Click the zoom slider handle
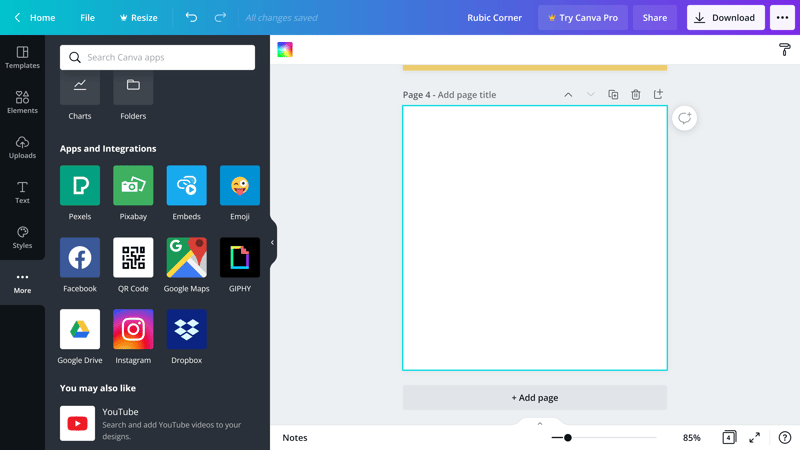The width and height of the screenshot is (800, 450). 568,438
